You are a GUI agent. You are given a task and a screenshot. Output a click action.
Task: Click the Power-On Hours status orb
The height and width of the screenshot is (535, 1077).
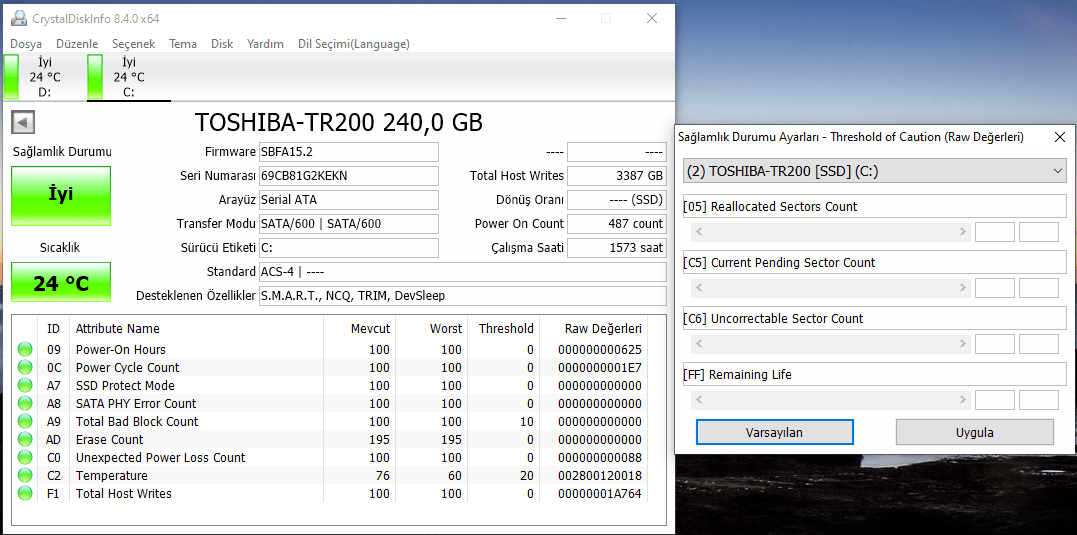[25, 350]
